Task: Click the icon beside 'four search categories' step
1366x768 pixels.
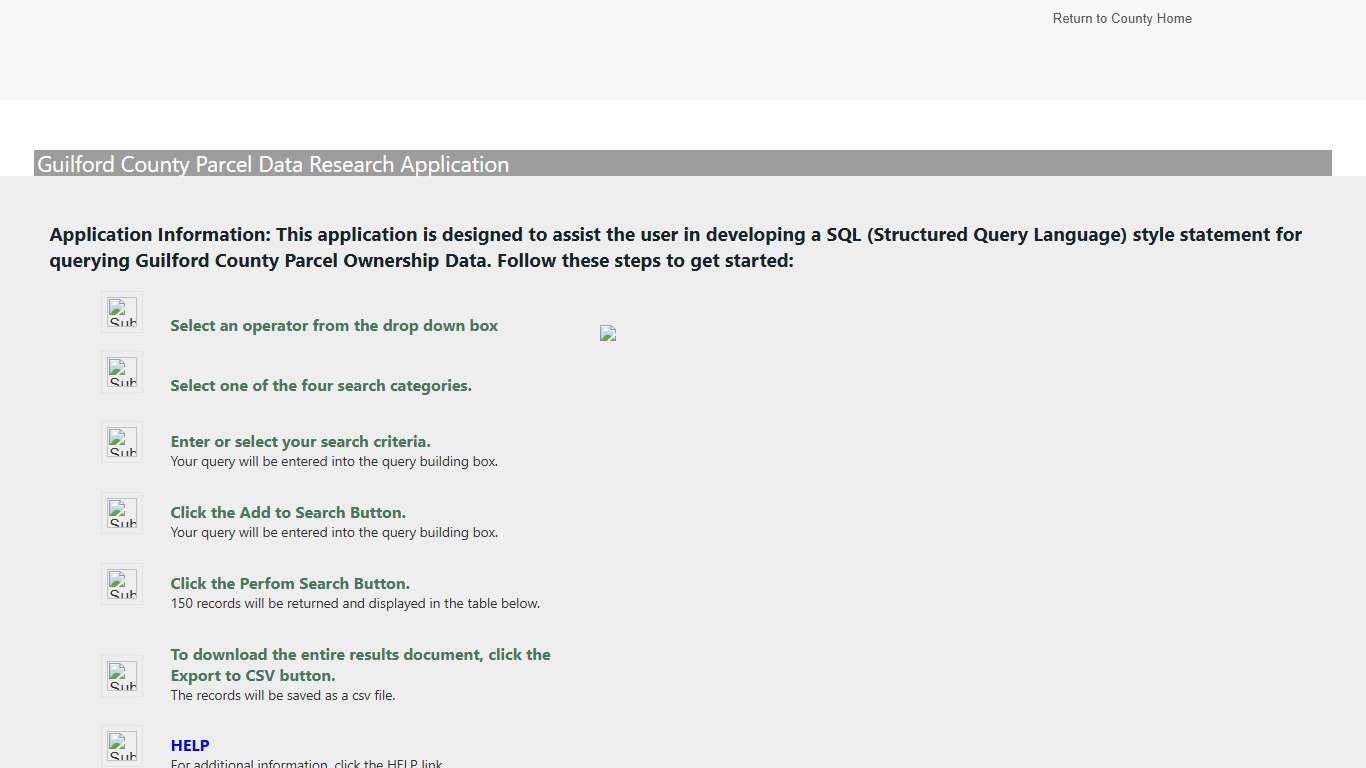Action: 122,372
